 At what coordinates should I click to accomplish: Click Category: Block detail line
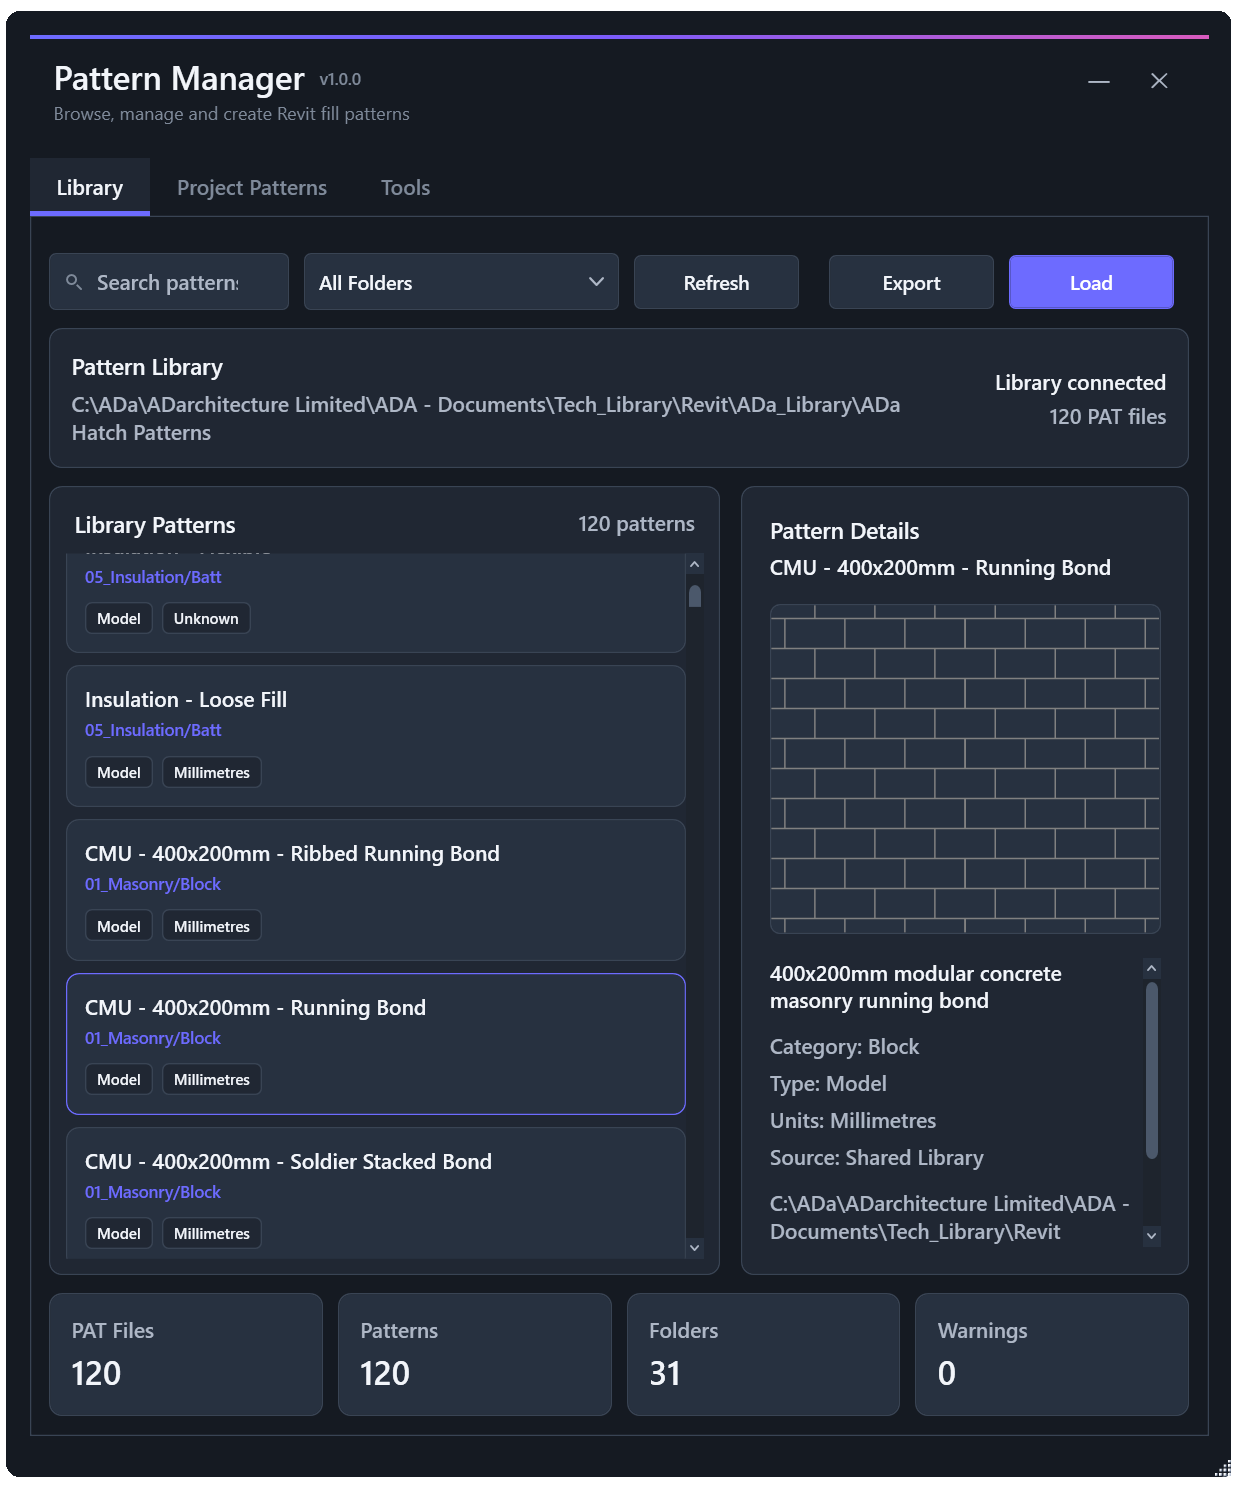click(x=844, y=1047)
